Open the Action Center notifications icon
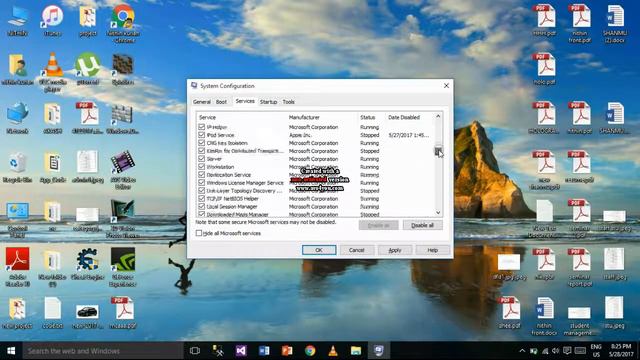 pos(567,351)
